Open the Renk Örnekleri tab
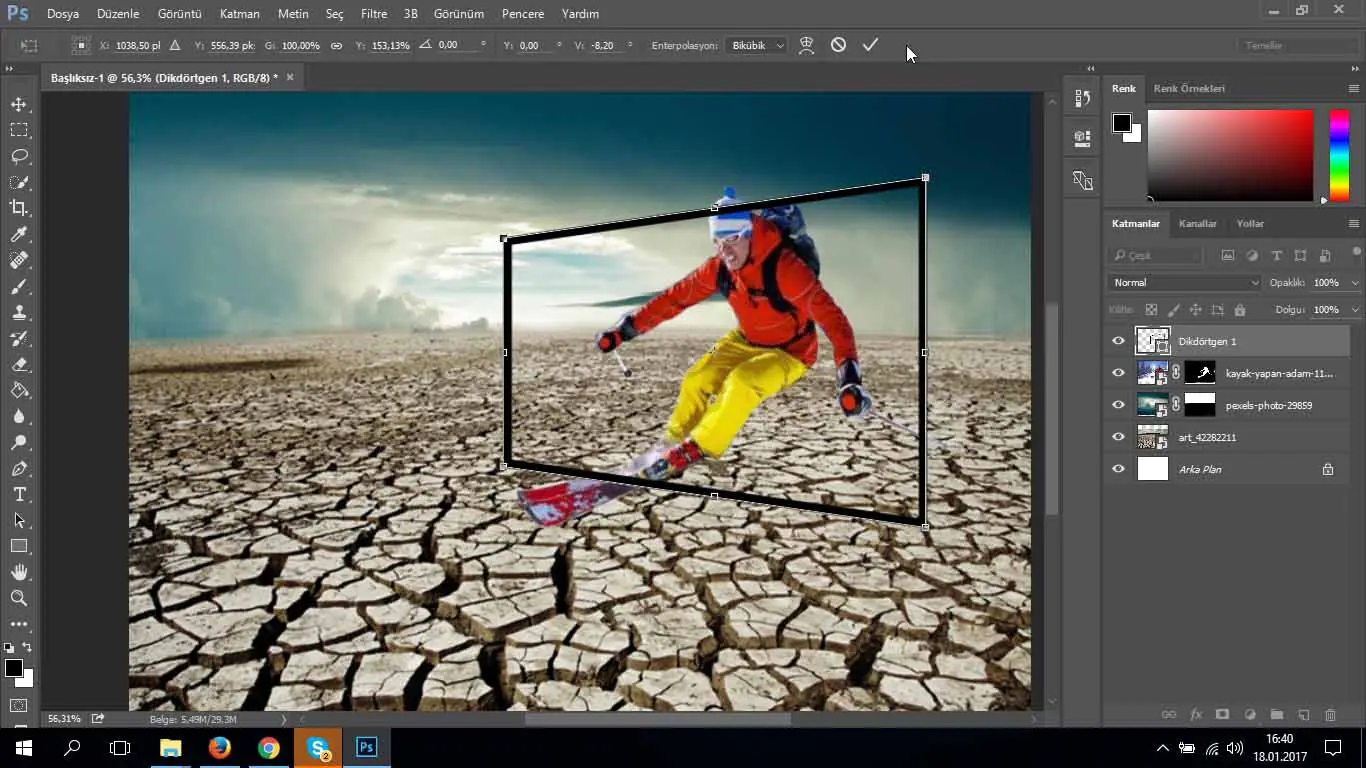This screenshot has width=1366, height=768. (1188, 89)
